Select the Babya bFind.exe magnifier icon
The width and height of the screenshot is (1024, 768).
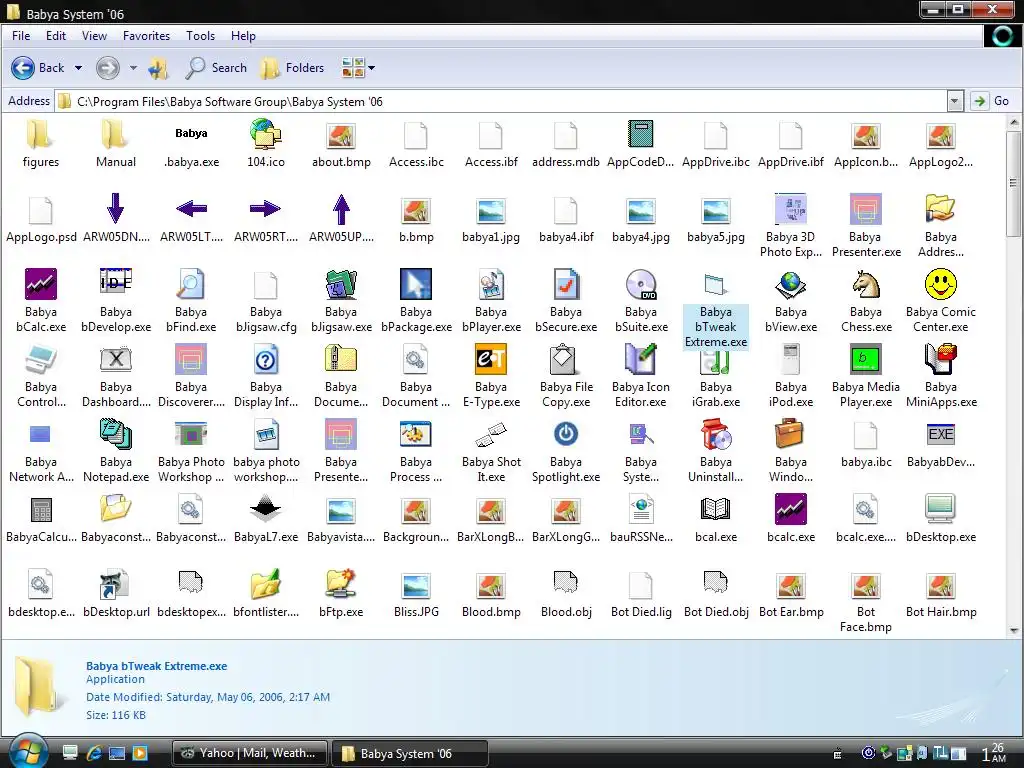point(191,285)
